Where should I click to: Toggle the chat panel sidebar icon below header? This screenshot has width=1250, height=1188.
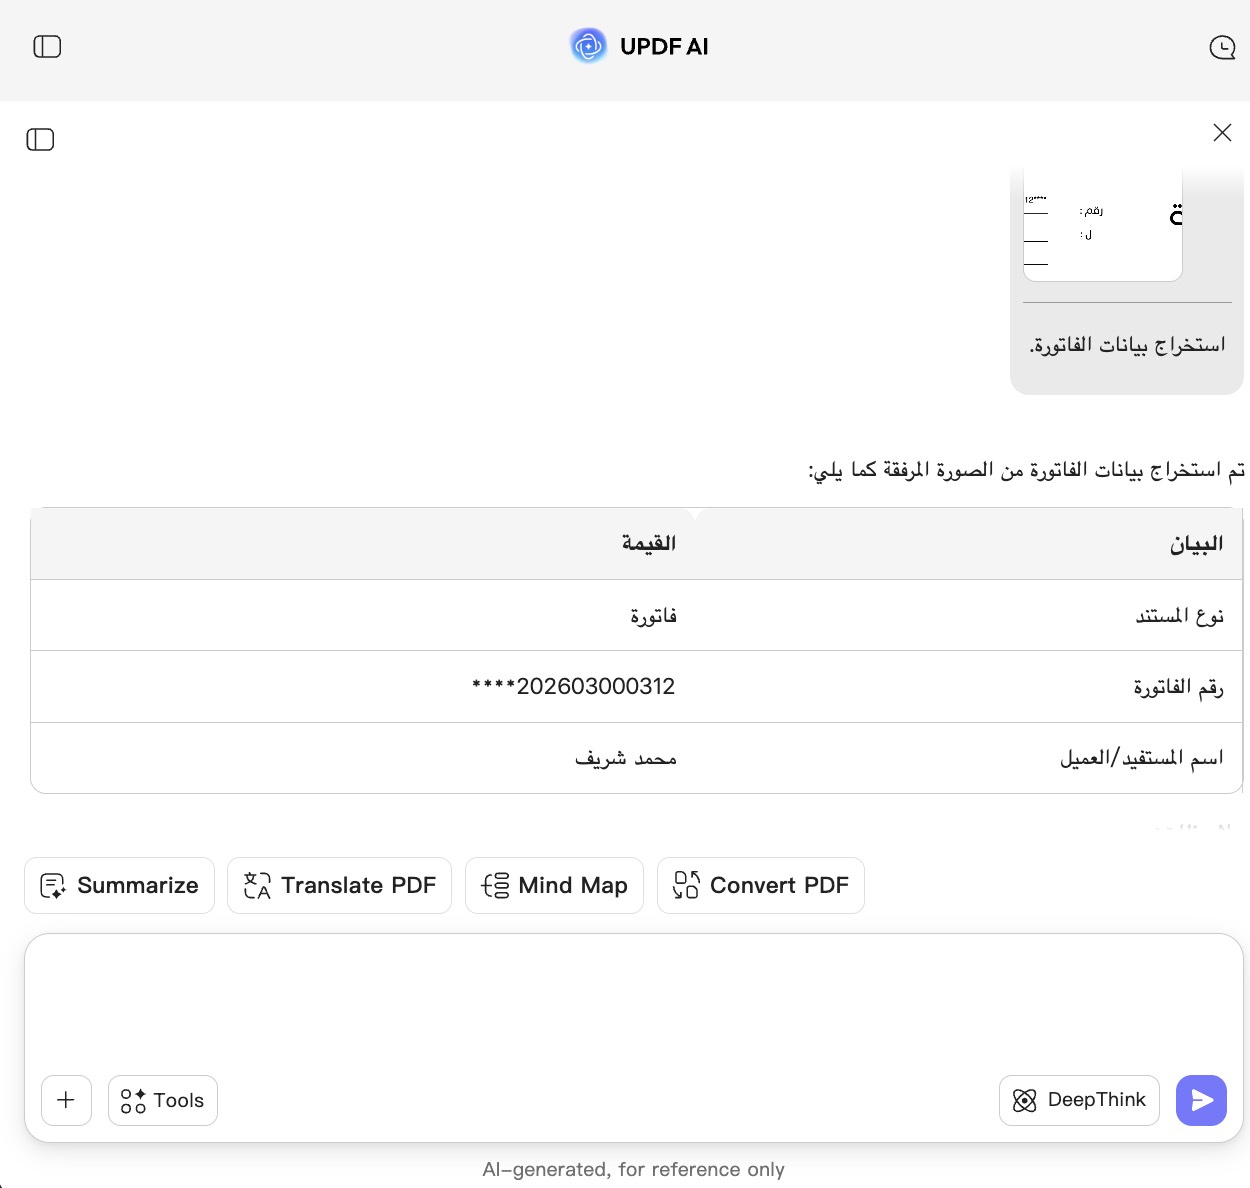[40, 140]
